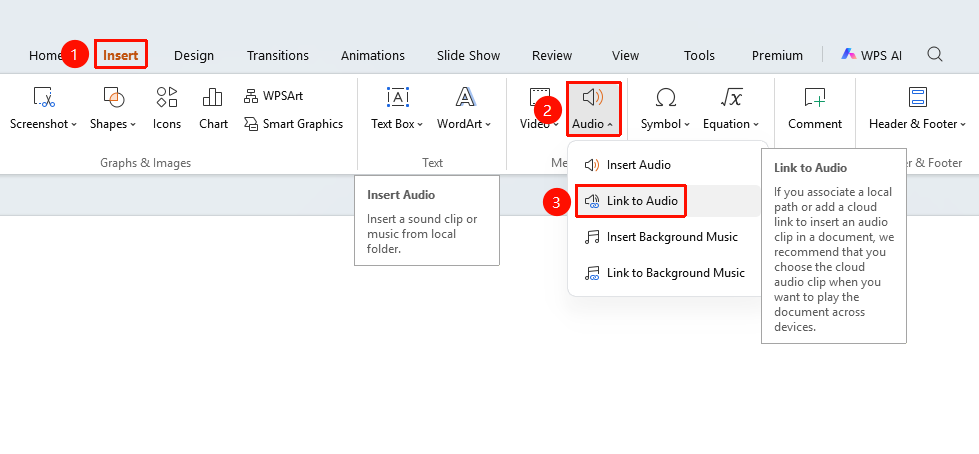This screenshot has height=454, width=979.
Task: Click the Equation square root icon
Action: click(x=731, y=97)
